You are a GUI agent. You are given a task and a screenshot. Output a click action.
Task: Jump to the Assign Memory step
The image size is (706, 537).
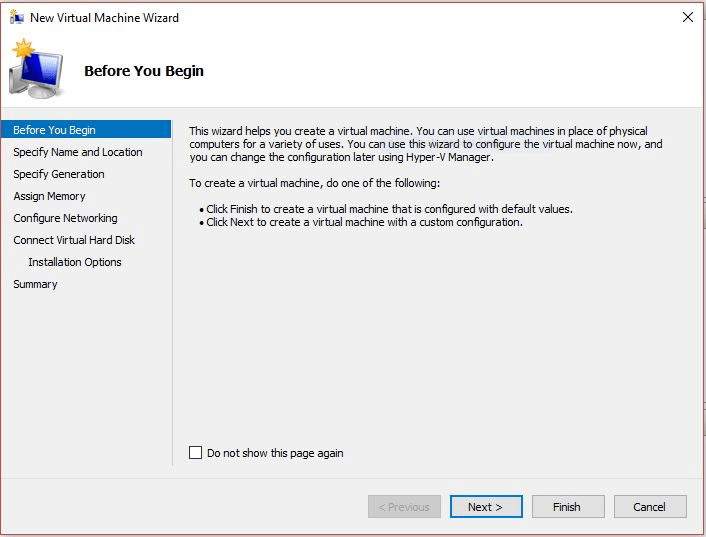[x=50, y=196]
